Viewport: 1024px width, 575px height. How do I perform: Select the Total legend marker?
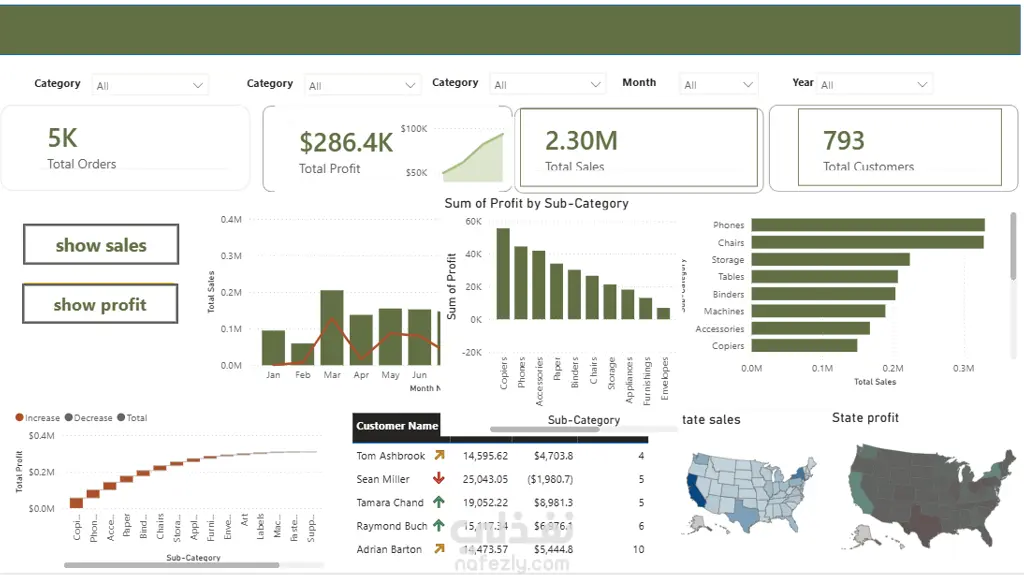(x=121, y=418)
